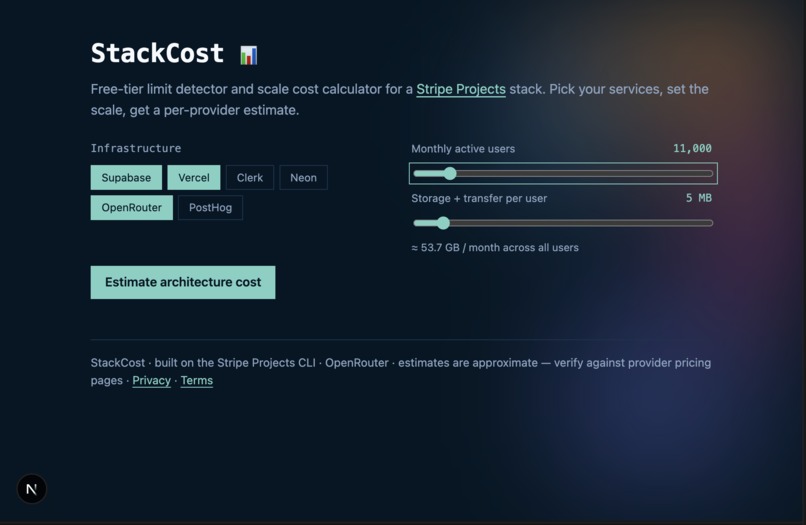Add PostHog to the stack
Image resolution: width=806 pixels, height=525 pixels.
[x=210, y=208]
